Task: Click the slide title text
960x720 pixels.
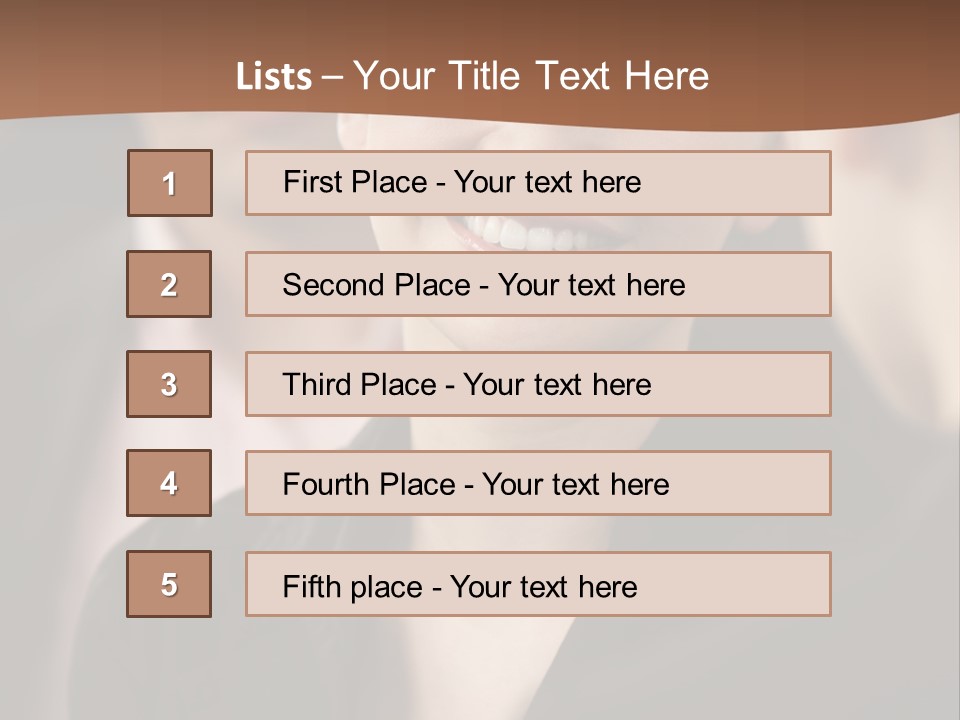Action: (x=472, y=76)
